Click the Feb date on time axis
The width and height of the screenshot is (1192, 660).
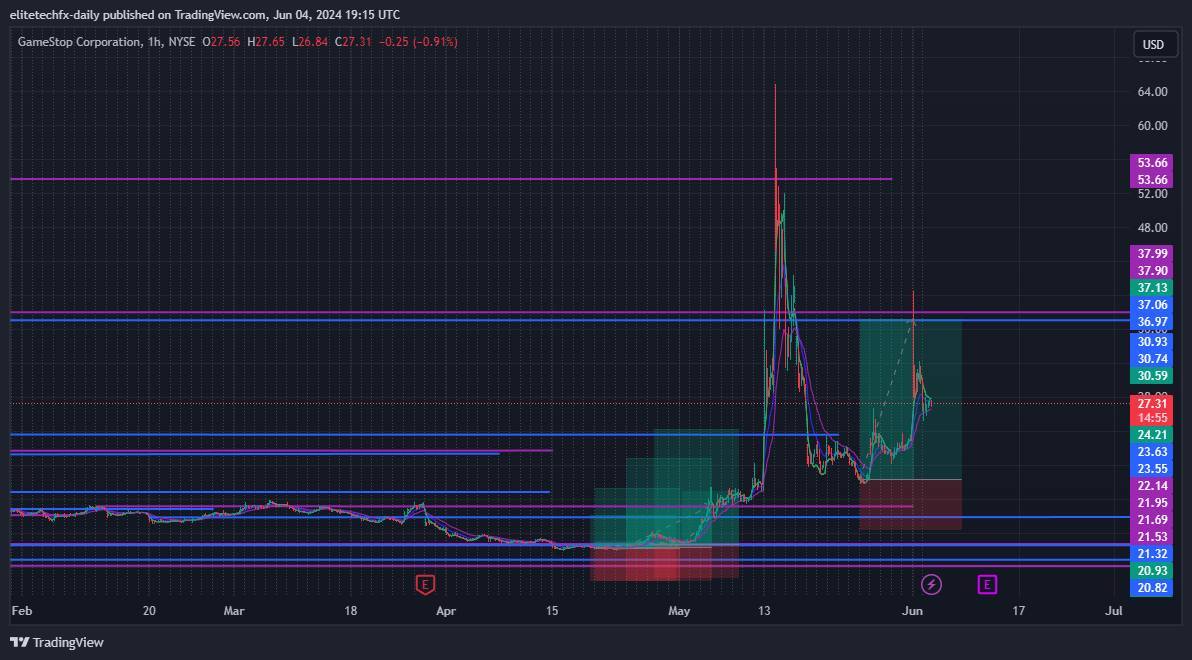(22, 611)
